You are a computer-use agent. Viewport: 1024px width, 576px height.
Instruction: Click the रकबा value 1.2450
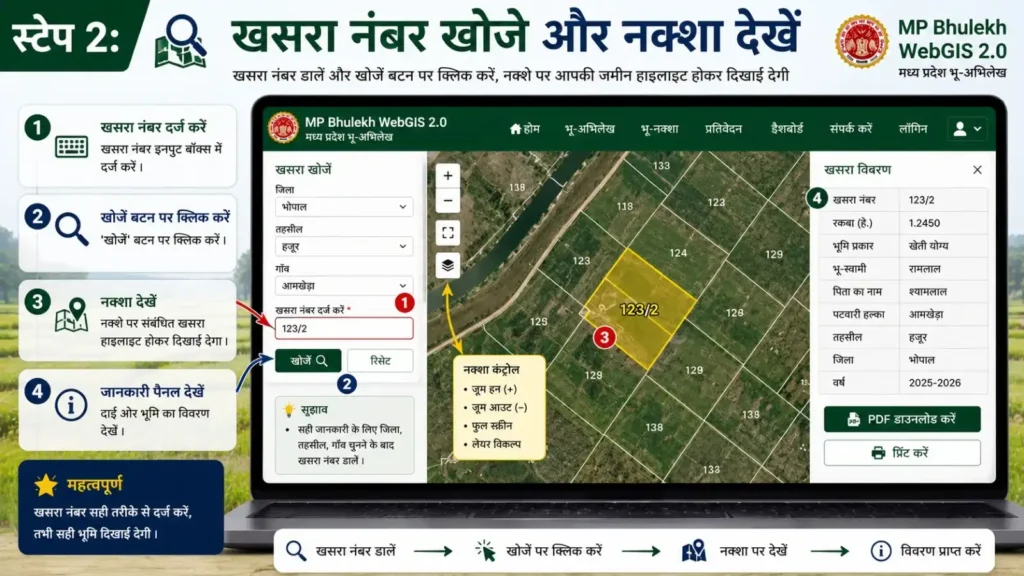(924, 223)
